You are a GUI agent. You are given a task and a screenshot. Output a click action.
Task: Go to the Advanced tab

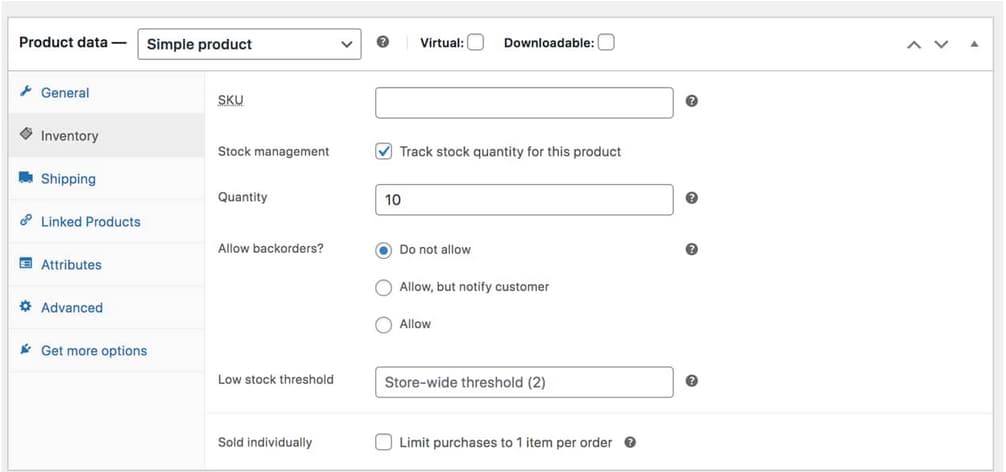pyautogui.click(x=107, y=307)
